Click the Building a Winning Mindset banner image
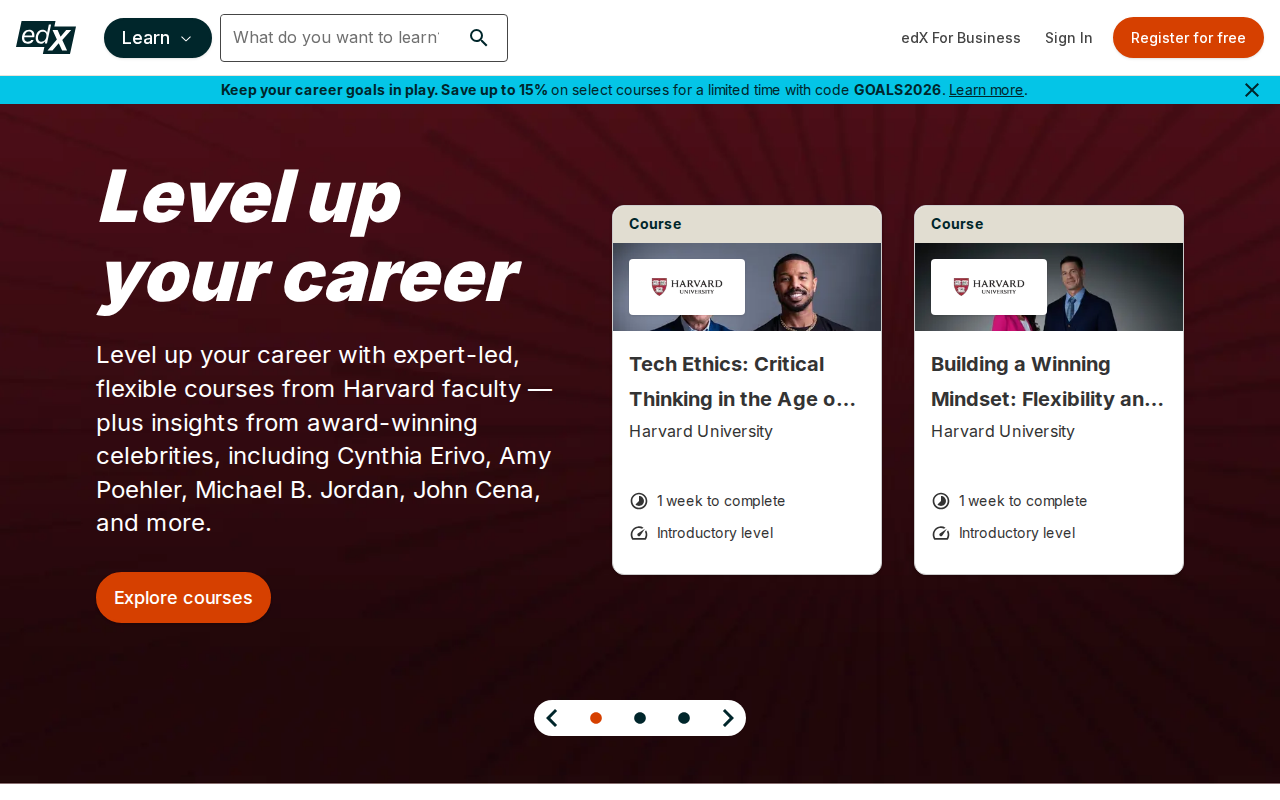 click(x=1049, y=287)
